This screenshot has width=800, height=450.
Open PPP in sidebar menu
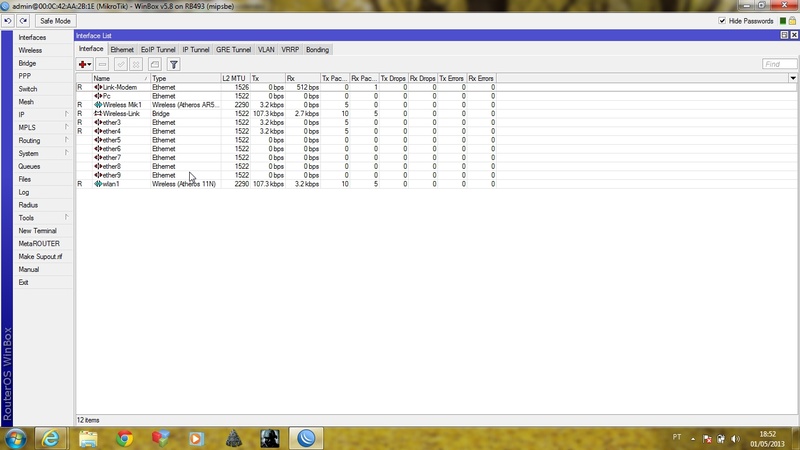tap(43, 76)
